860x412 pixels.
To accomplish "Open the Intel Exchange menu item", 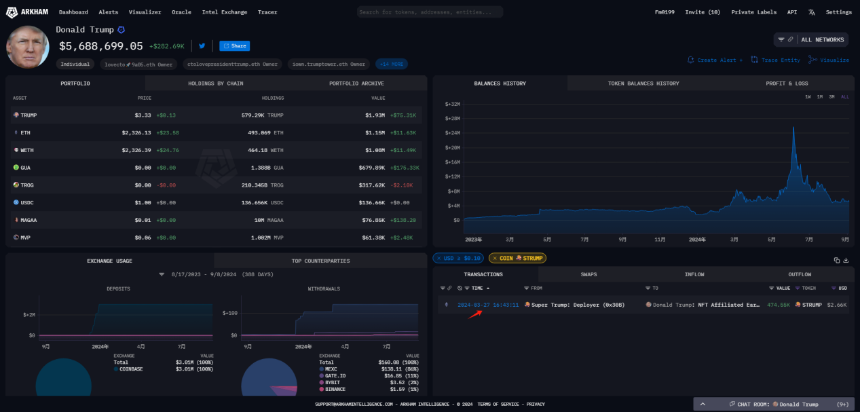I will 224,12.
